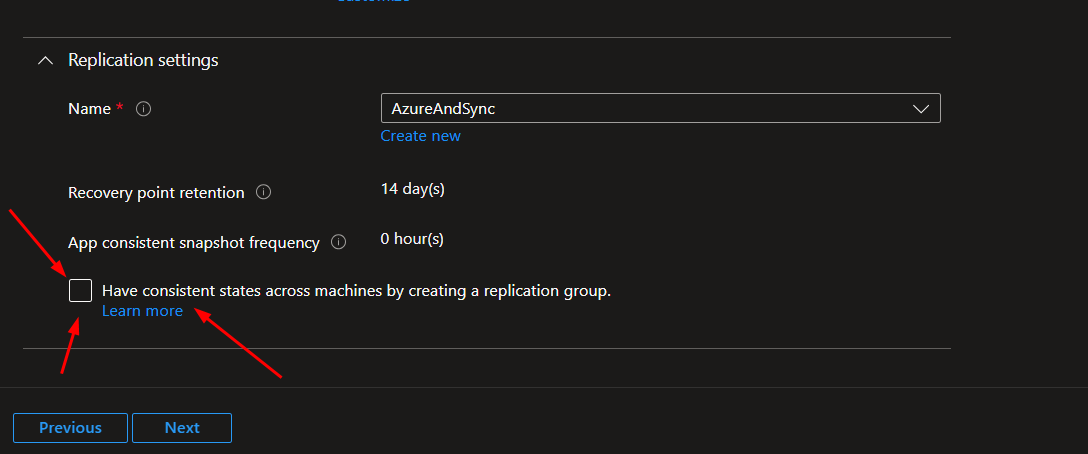Screen dimensions: 1088x454
Task: Show info tooltip for Name field
Action: tap(144, 109)
